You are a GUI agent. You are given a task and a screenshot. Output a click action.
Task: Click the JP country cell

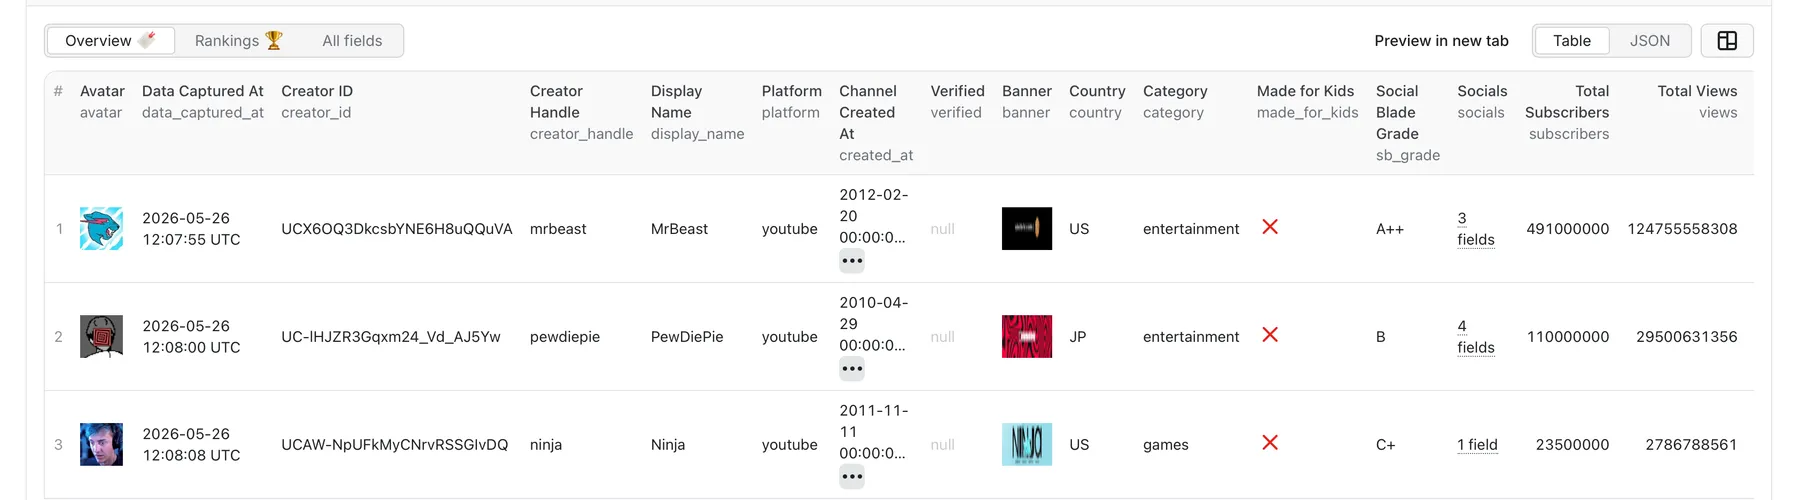click(1077, 337)
